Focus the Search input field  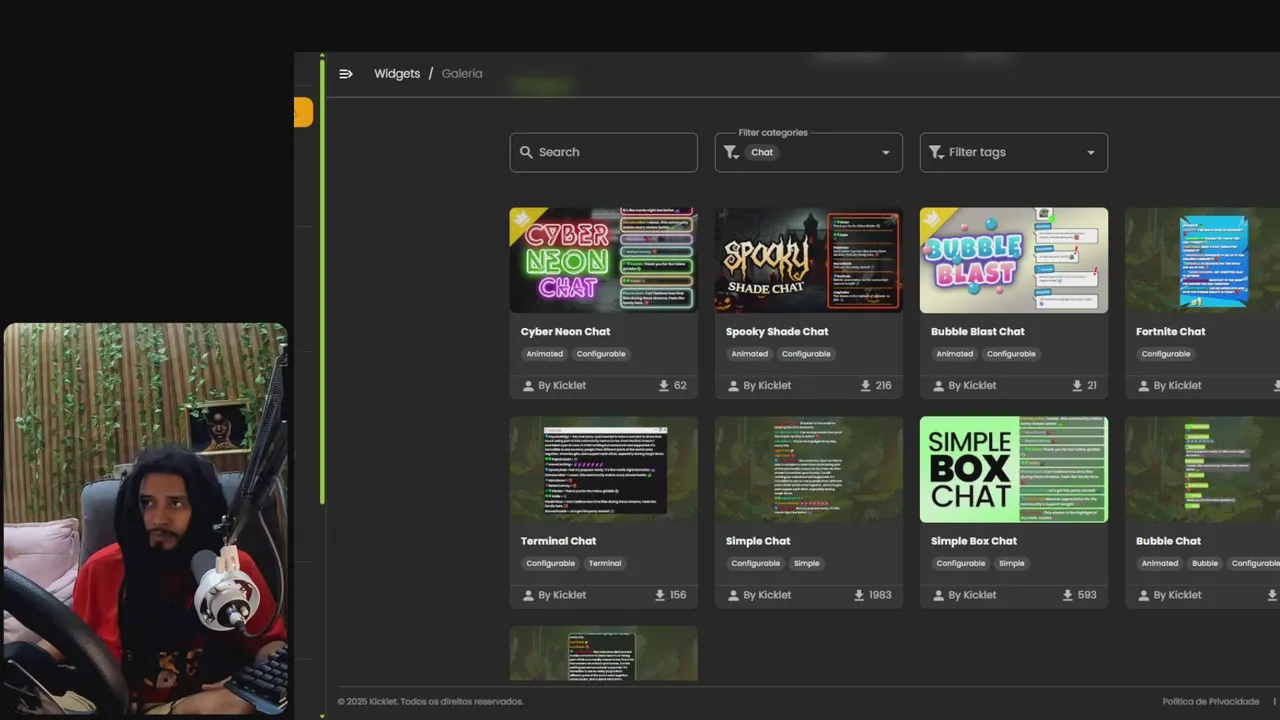(603, 152)
